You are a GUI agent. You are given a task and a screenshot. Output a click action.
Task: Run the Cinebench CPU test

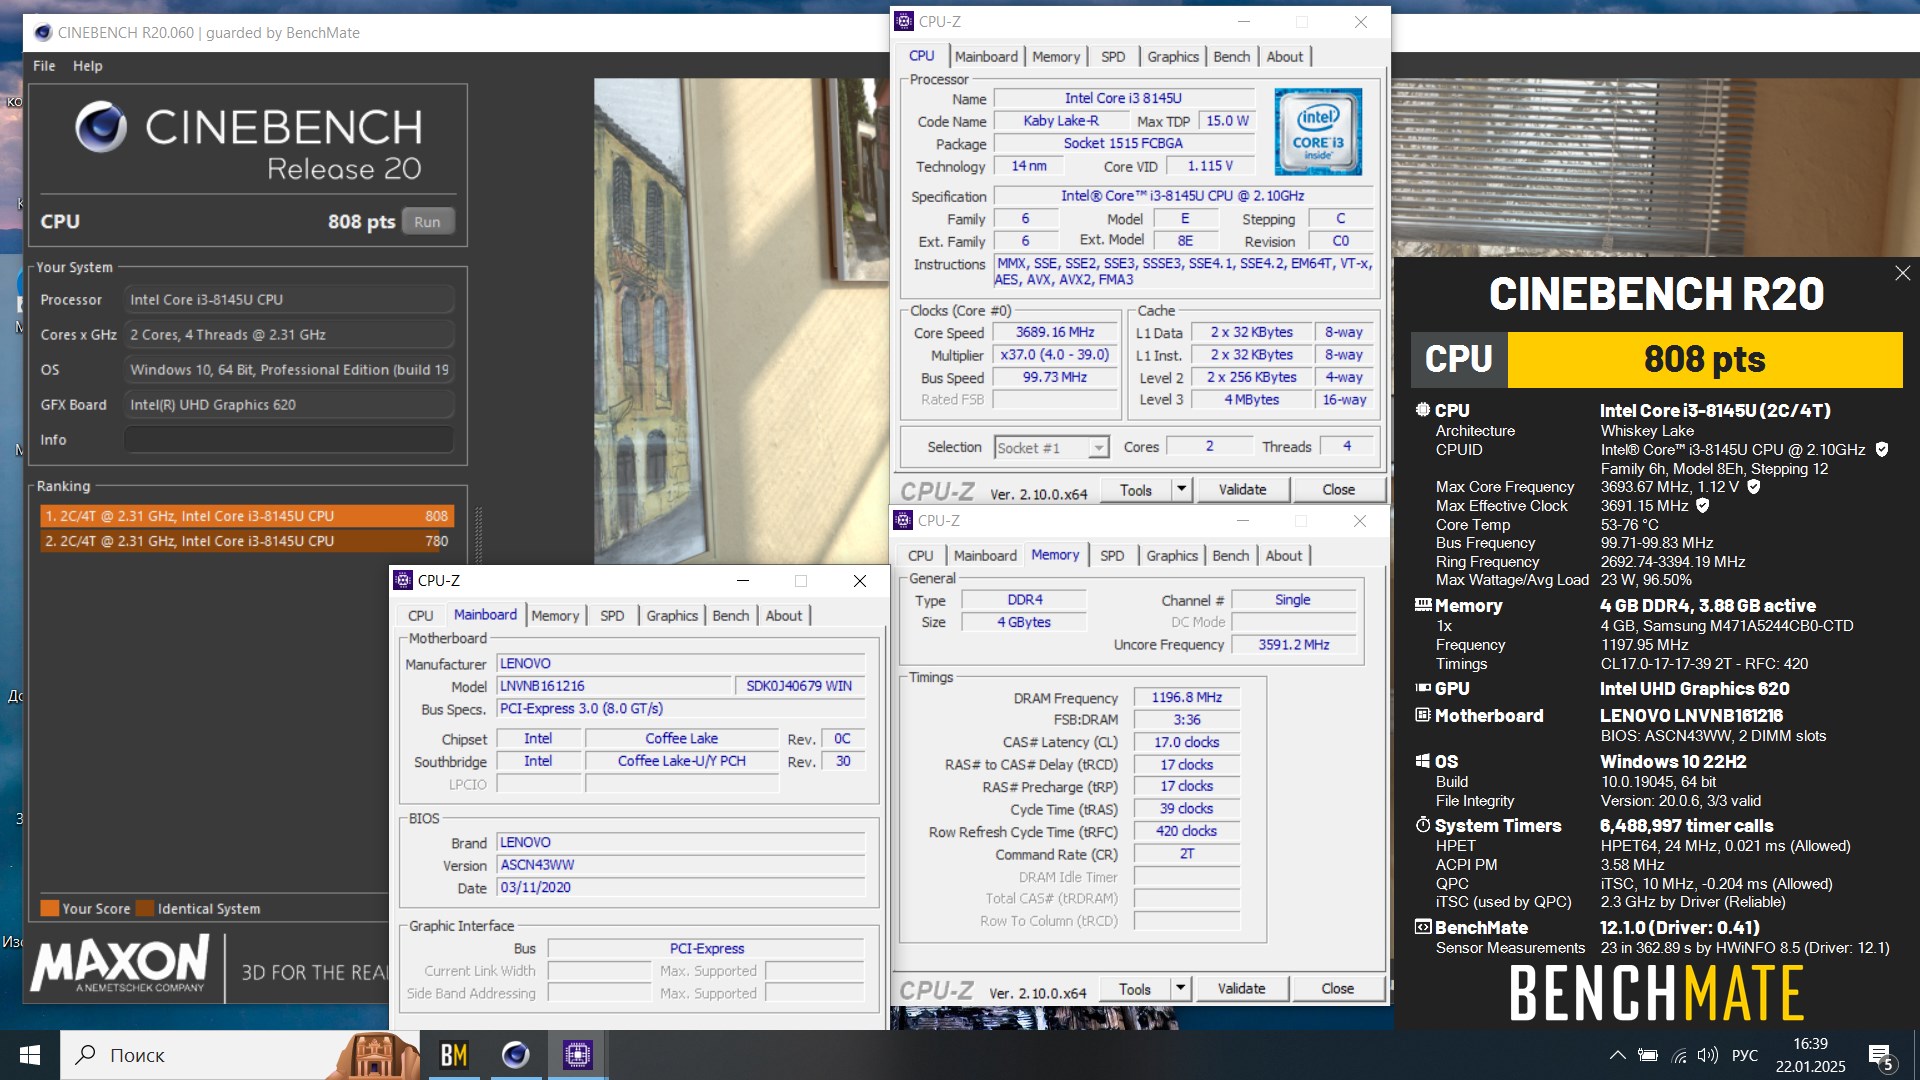click(x=427, y=222)
